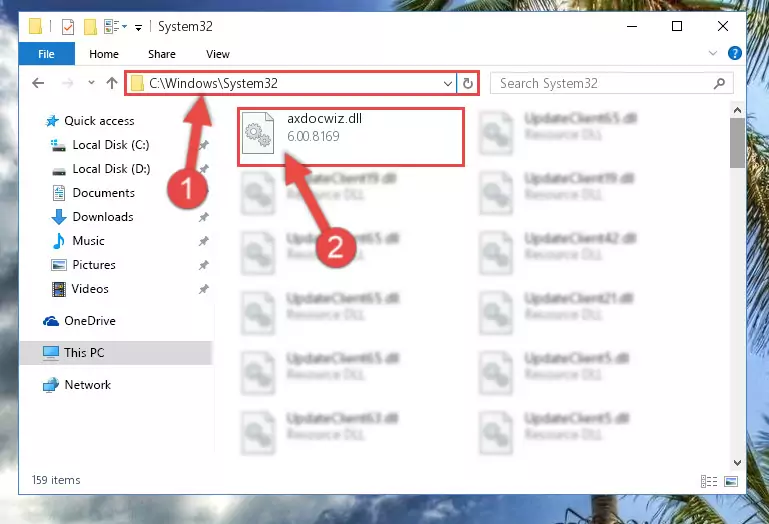Go back with the back arrow
Viewport: 769px width, 524px height.
coord(38,83)
